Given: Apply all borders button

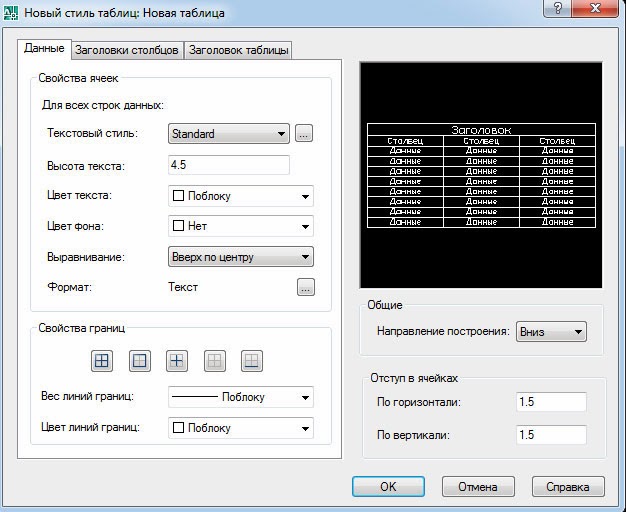Looking at the screenshot, I should pyautogui.click(x=102, y=361).
